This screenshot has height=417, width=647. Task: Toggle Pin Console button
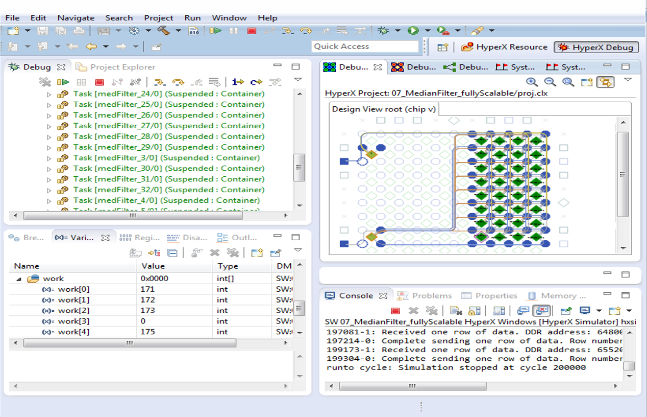coord(566,311)
